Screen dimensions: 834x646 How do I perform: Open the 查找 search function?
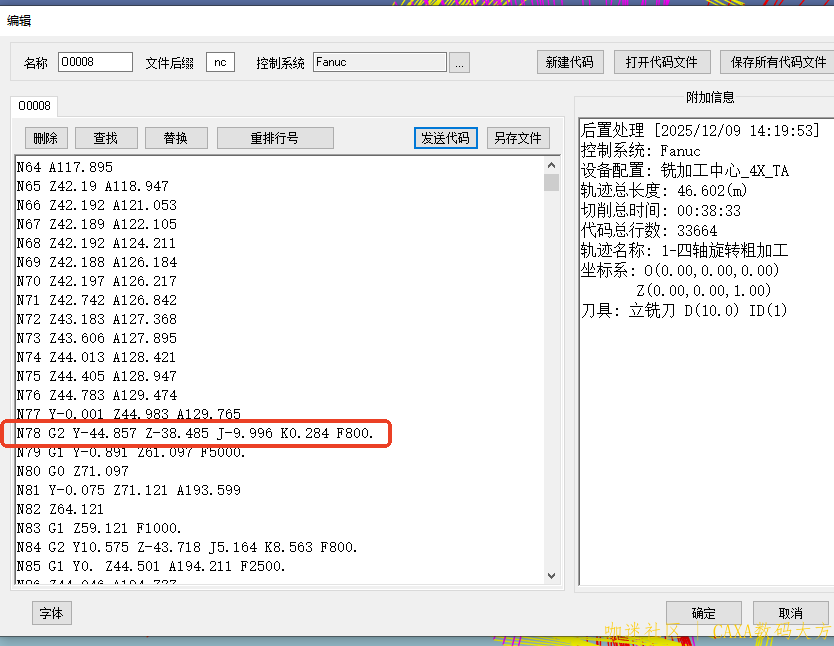click(106, 137)
